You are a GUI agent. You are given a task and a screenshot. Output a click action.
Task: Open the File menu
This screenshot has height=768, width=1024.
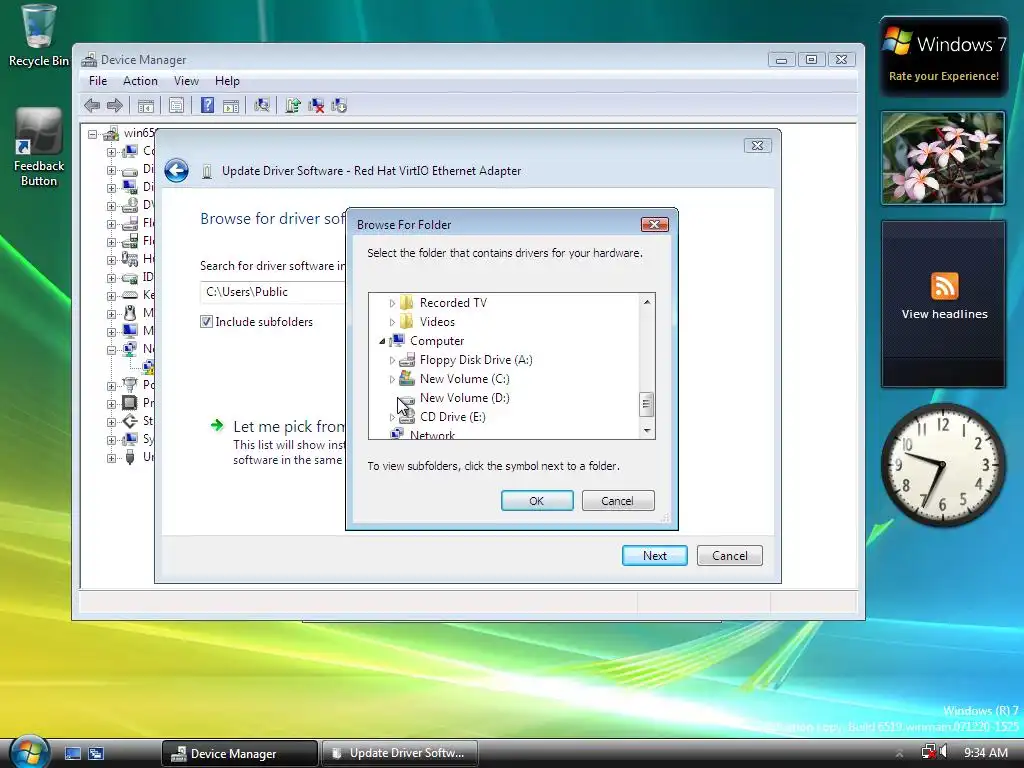(x=98, y=81)
